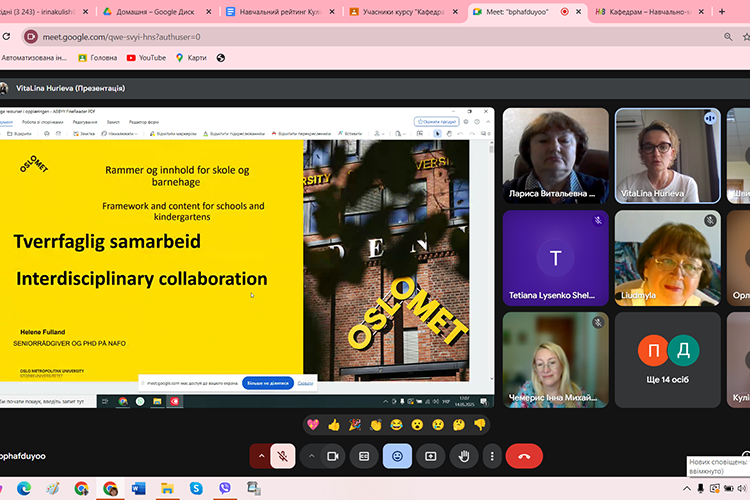Select Tetiana Lysenko tile
The width and height of the screenshot is (750, 500).
[555, 258]
